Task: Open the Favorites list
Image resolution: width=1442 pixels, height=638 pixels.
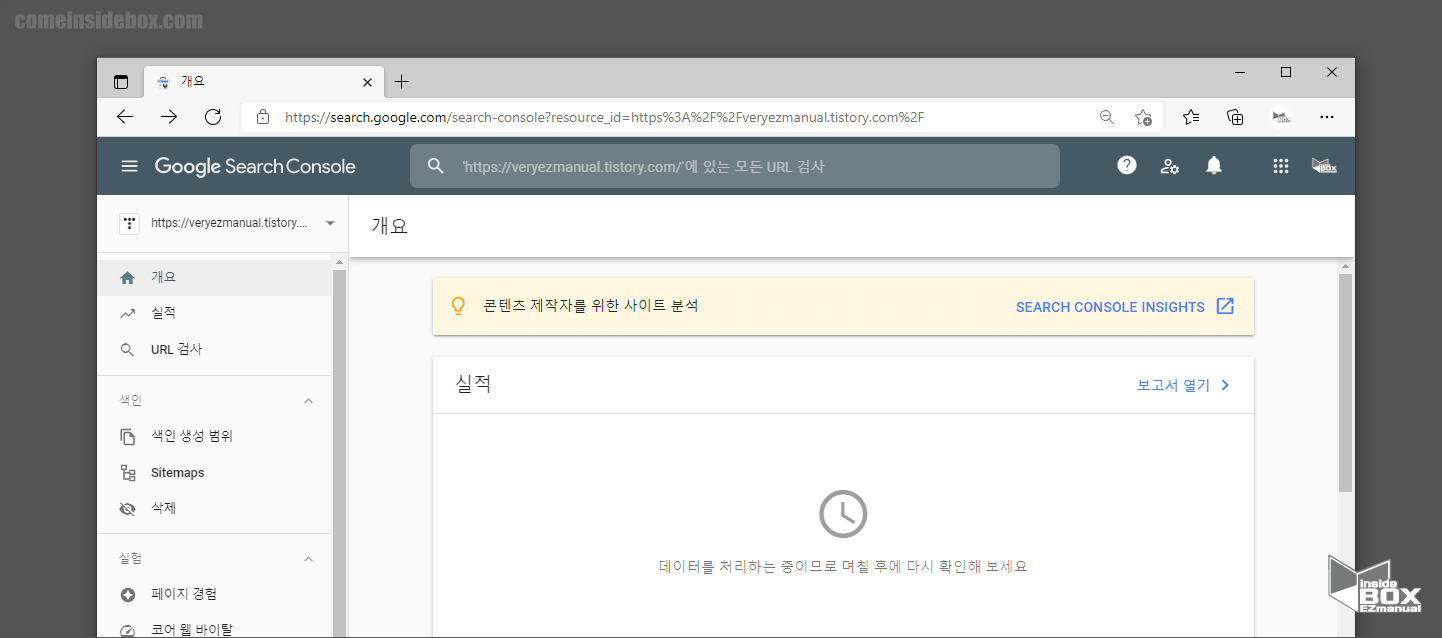Action: point(1191,117)
